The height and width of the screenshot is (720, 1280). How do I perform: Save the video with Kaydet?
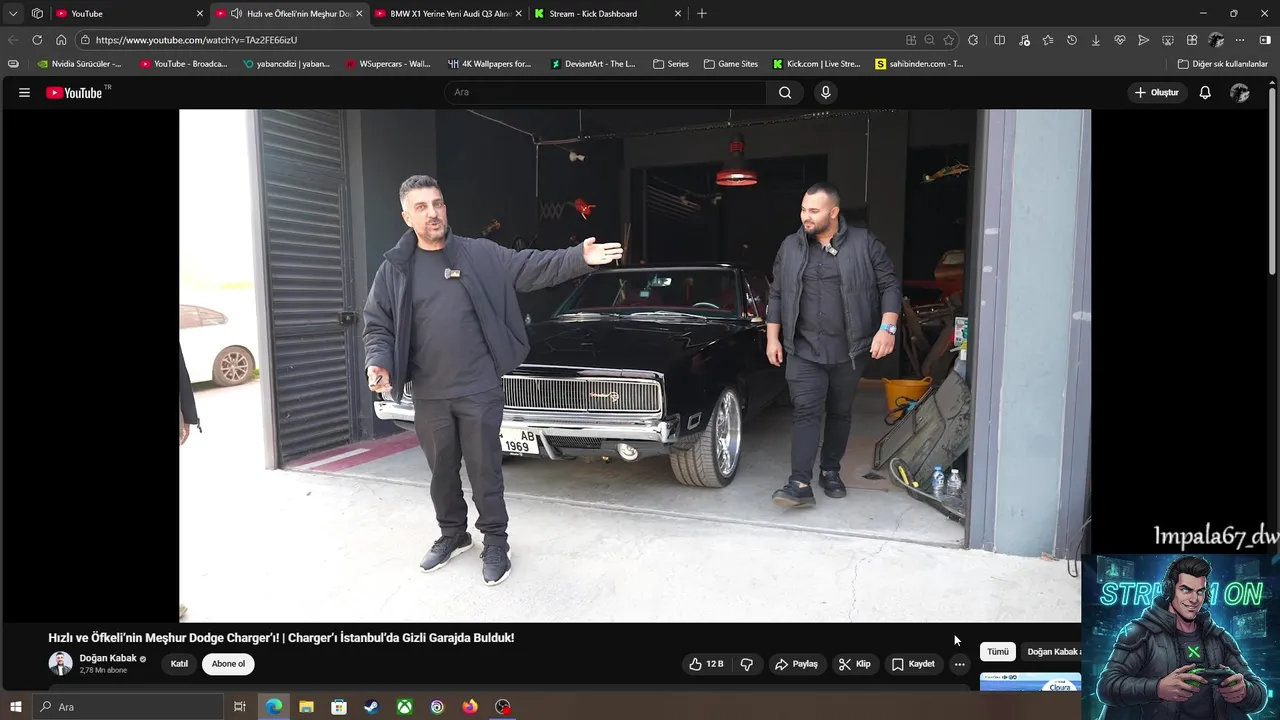913,664
